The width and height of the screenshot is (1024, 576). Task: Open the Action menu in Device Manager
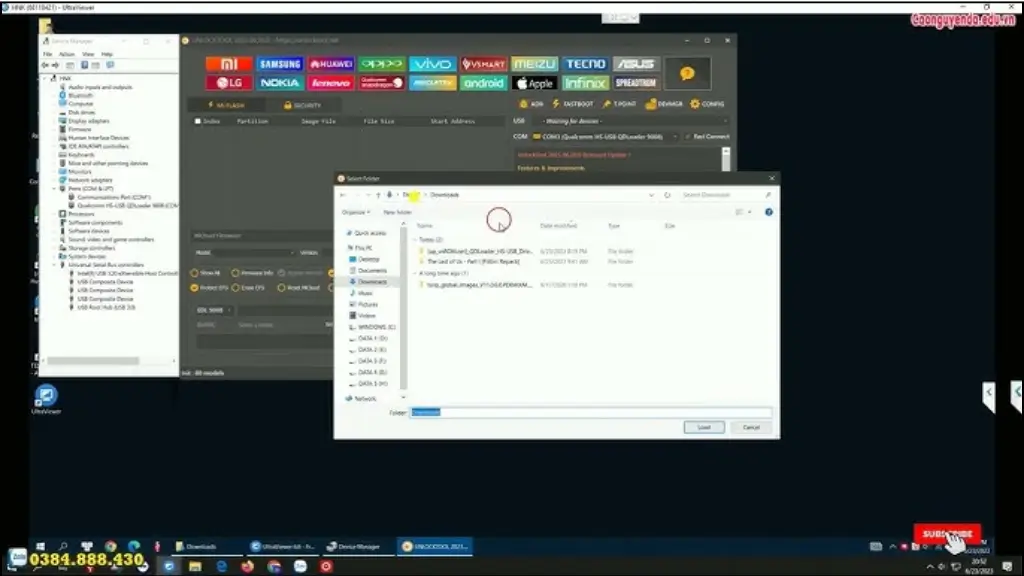pos(67,54)
